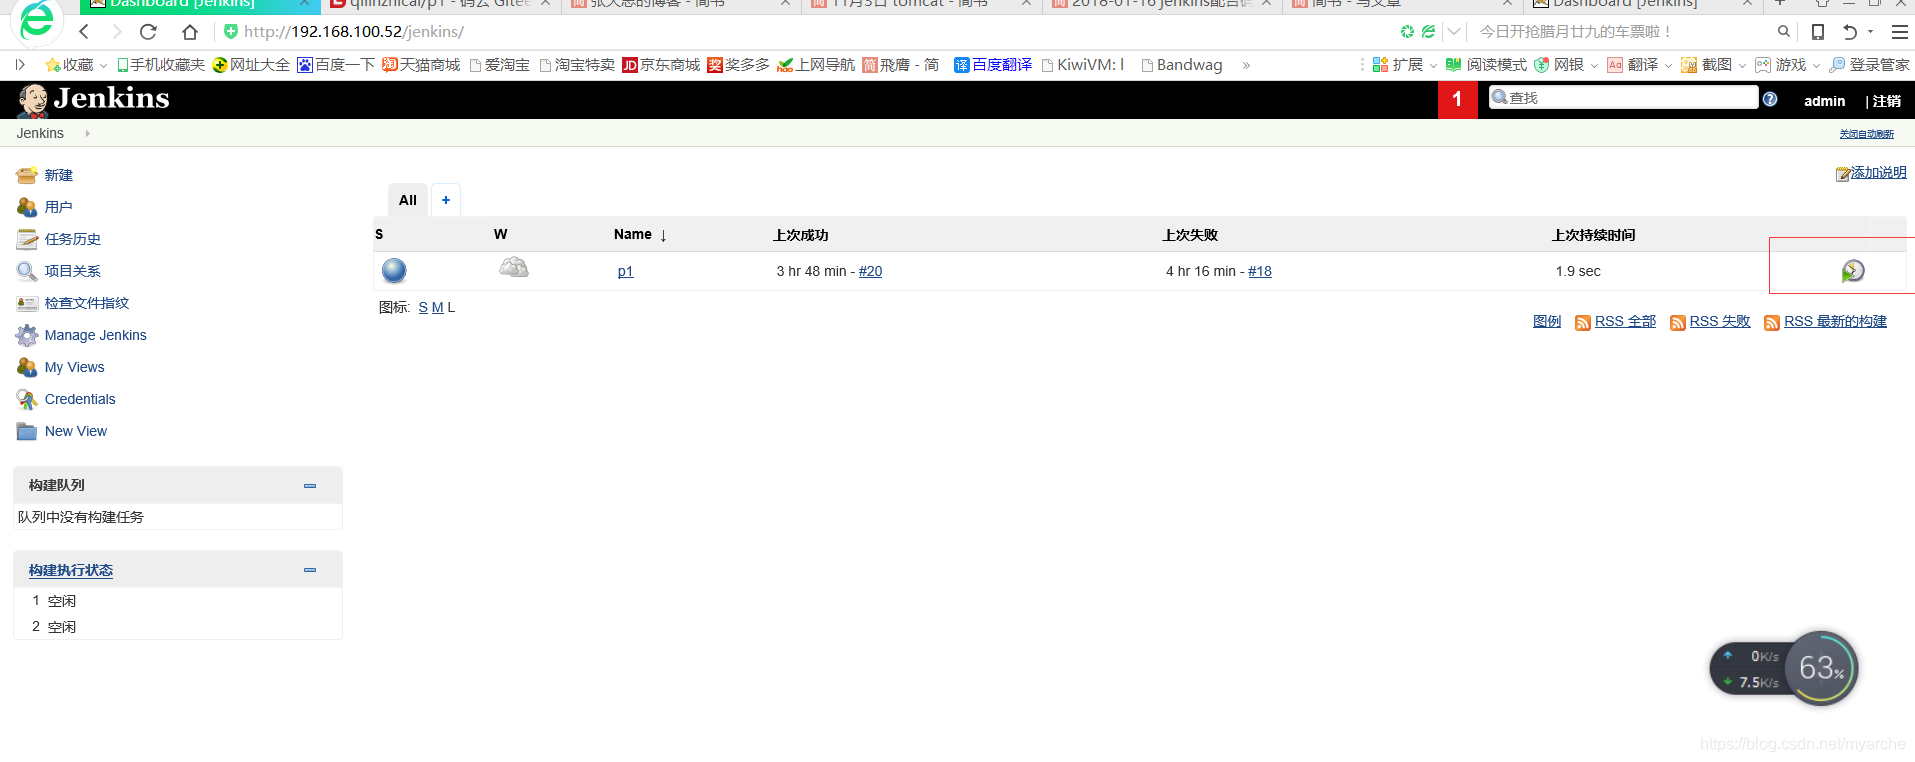Open the 用户 people icon
Viewport: 1915px width, 762px height.
pyautogui.click(x=27, y=207)
